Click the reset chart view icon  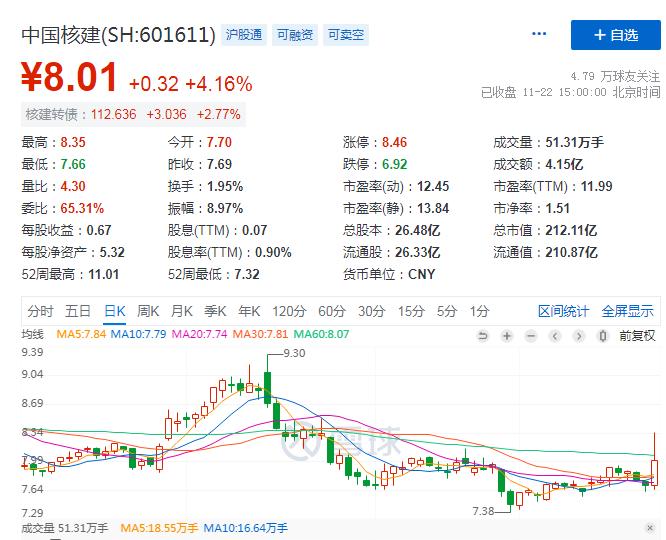[483, 336]
